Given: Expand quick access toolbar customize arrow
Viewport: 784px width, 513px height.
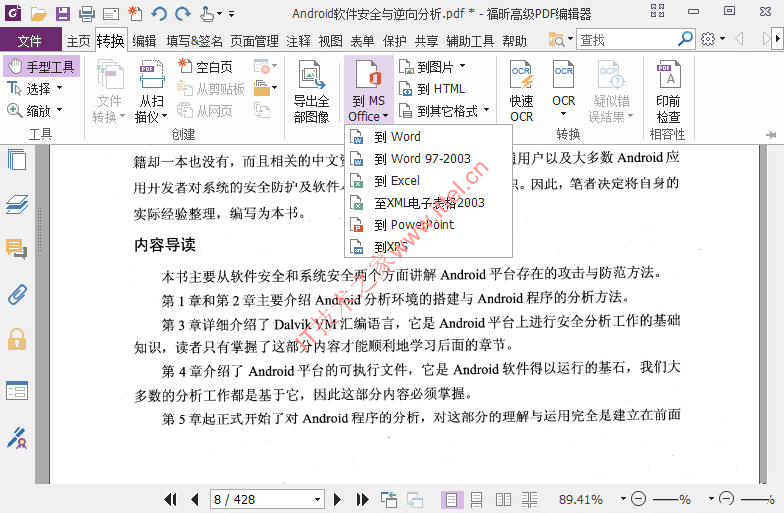Looking at the screenshot, I should pos(232,14).
